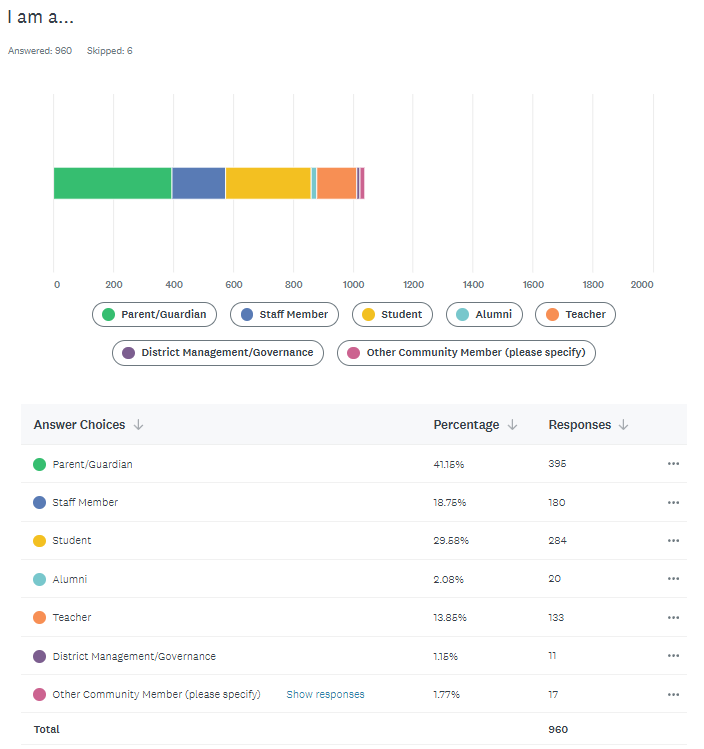The height and width of the screenshot is (749, 704).
Task: Open the three-dot menu for Staff Member row
Action: (x=673, y=502)
